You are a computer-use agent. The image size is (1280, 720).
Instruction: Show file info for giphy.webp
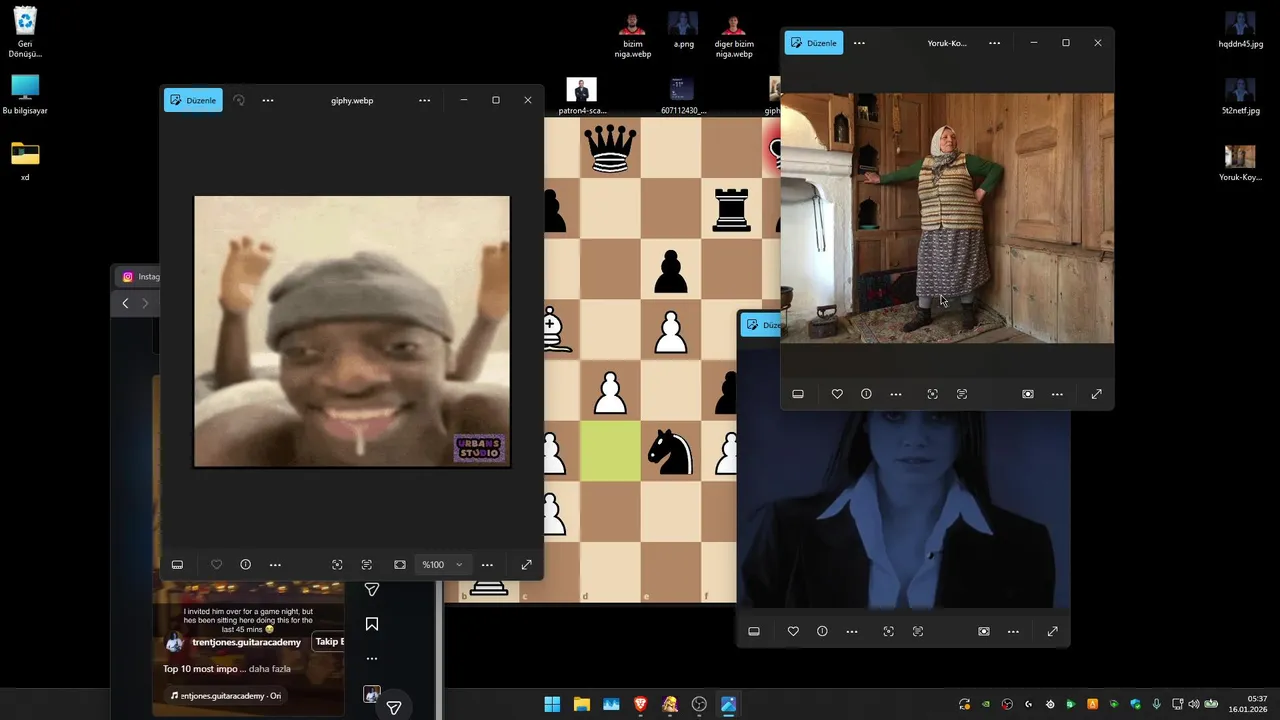click(245, 565)
